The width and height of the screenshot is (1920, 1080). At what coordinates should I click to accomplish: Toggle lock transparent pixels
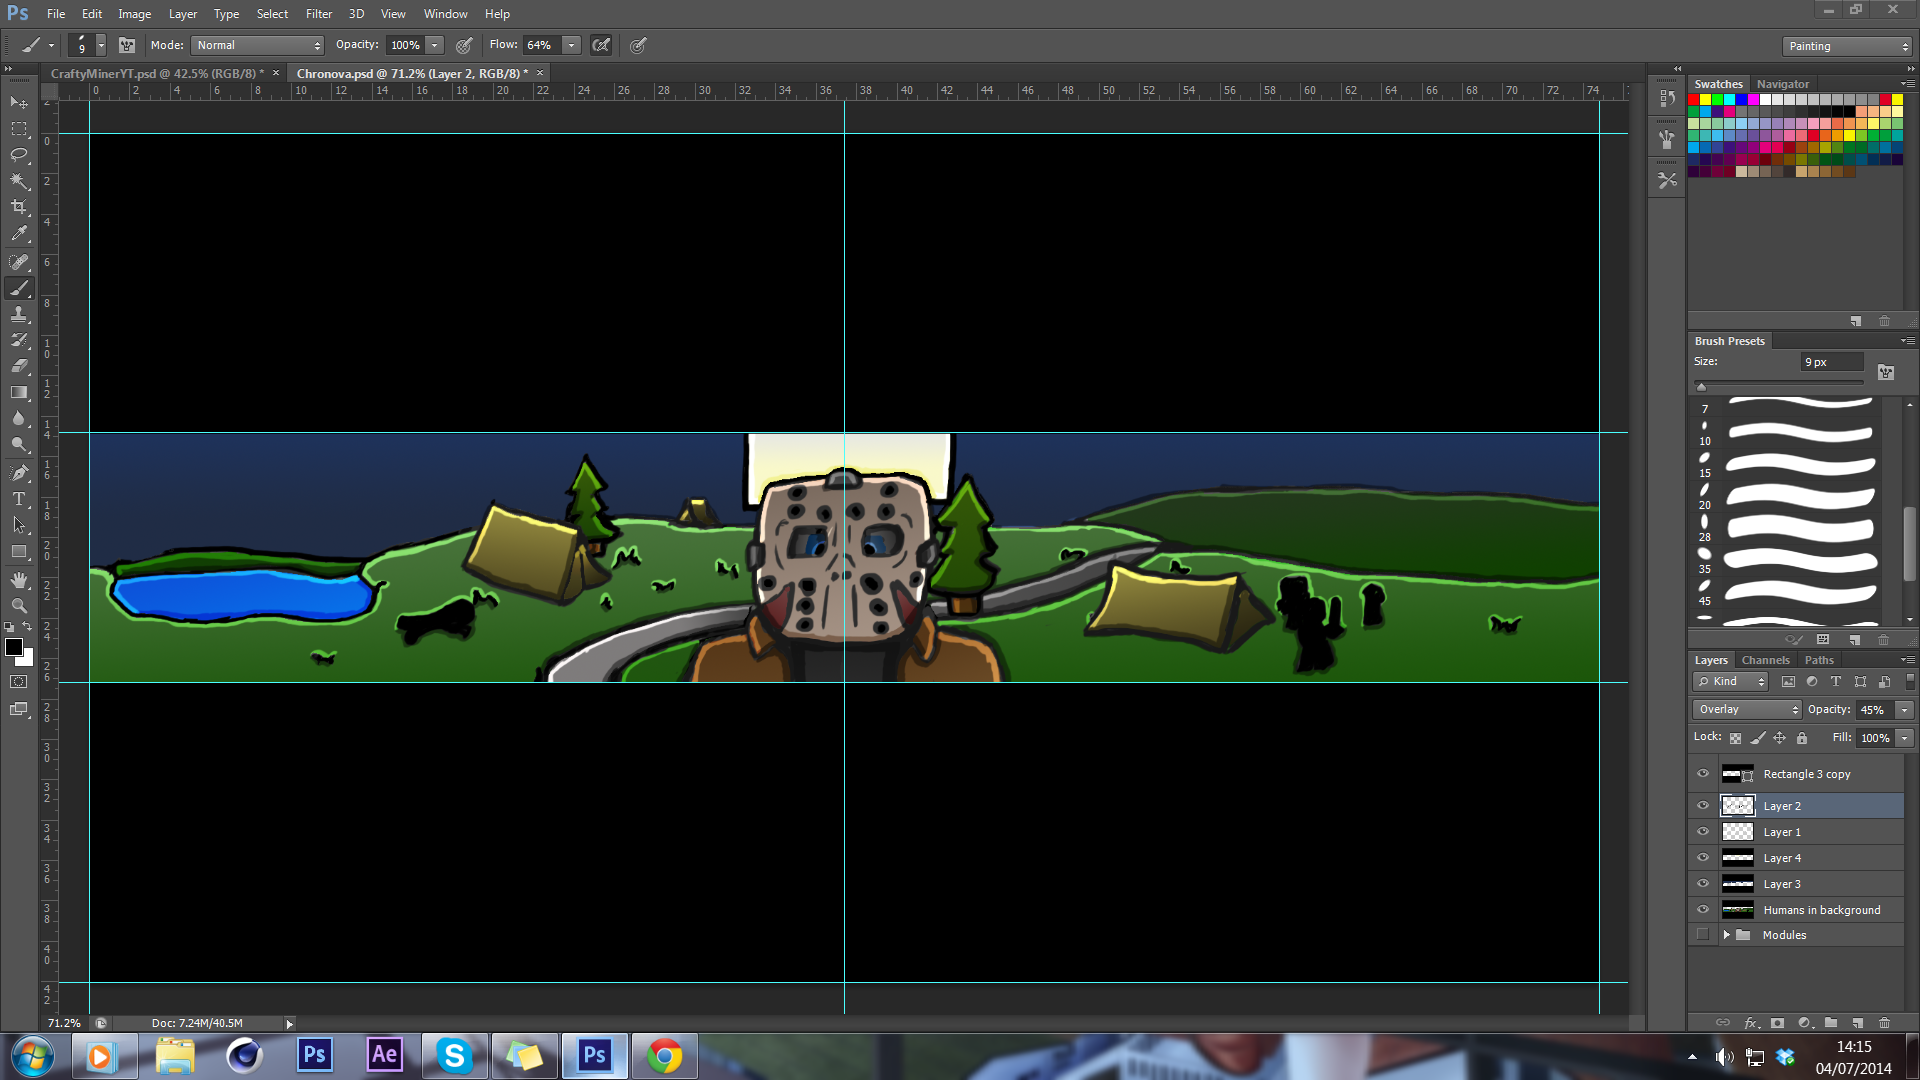click(1735, 738)
